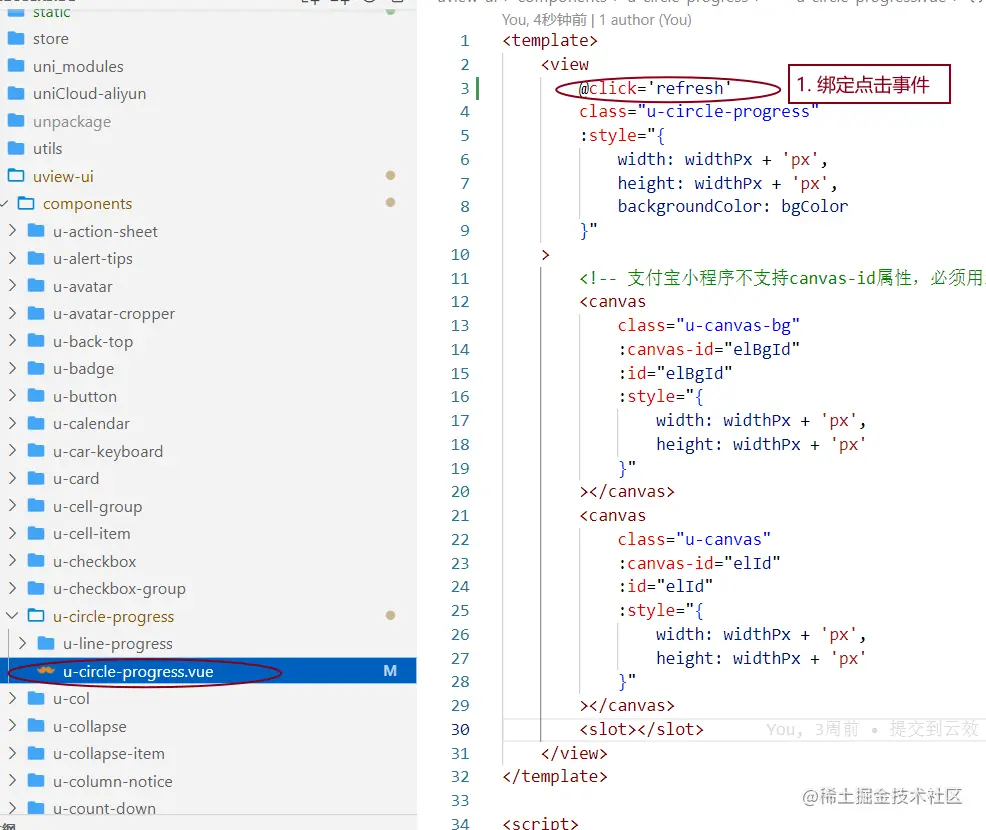This screenshot has height=830, width=986.
Task: Click the u-checkbox-group folder icon
Action: coord(36,588)
